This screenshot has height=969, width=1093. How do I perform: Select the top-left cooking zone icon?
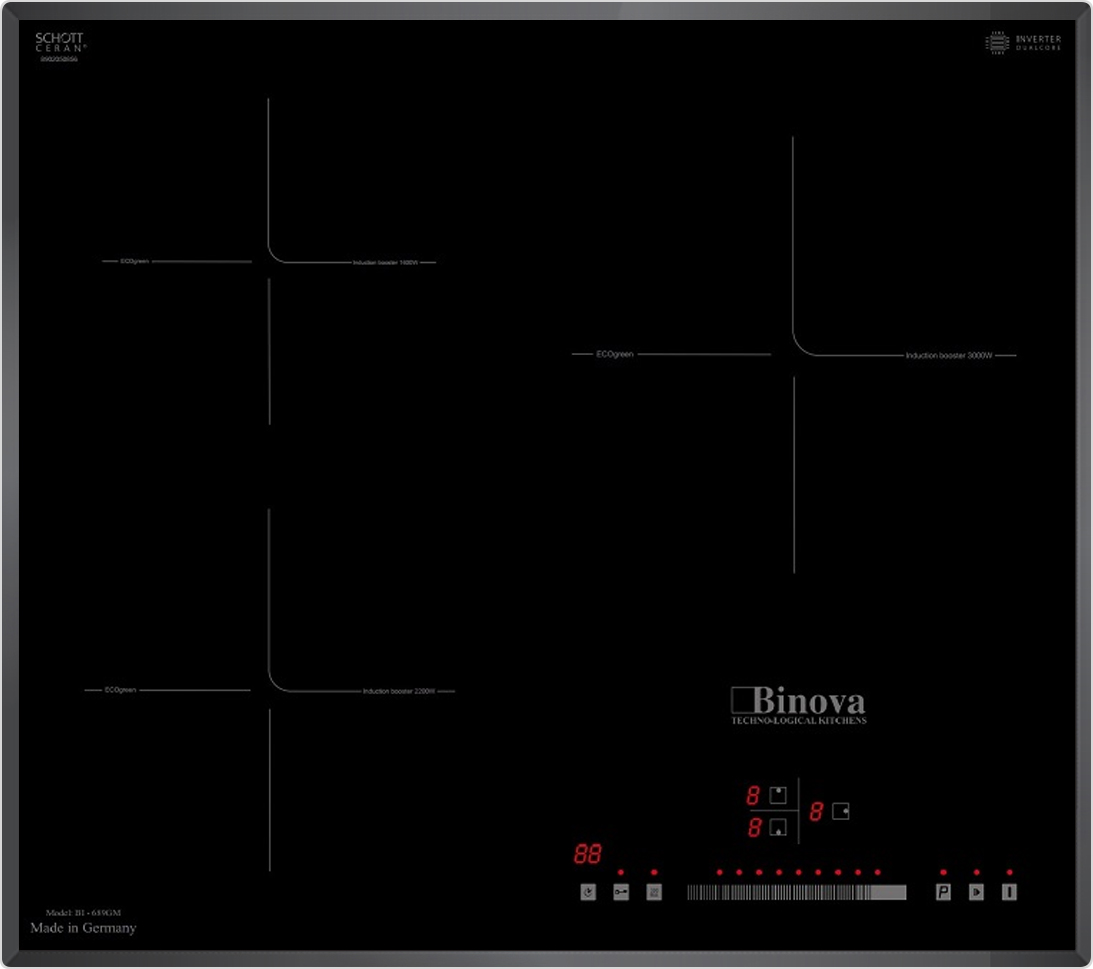tap(778, 796)
